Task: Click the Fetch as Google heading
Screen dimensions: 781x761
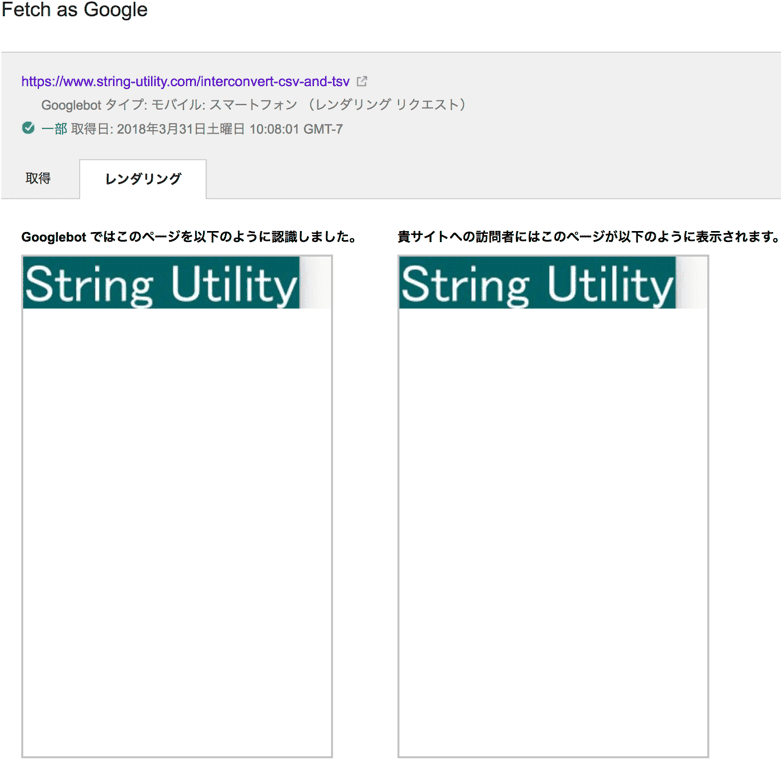Action: [x=75, y=10]
